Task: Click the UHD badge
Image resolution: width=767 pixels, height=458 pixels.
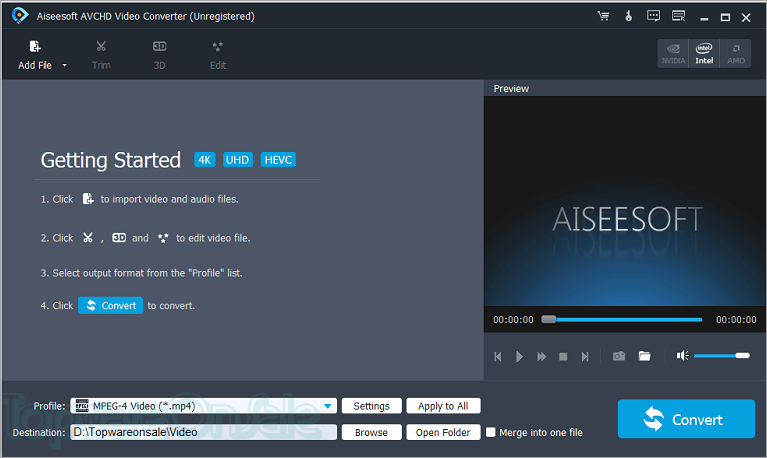Action: click(238, 160)
